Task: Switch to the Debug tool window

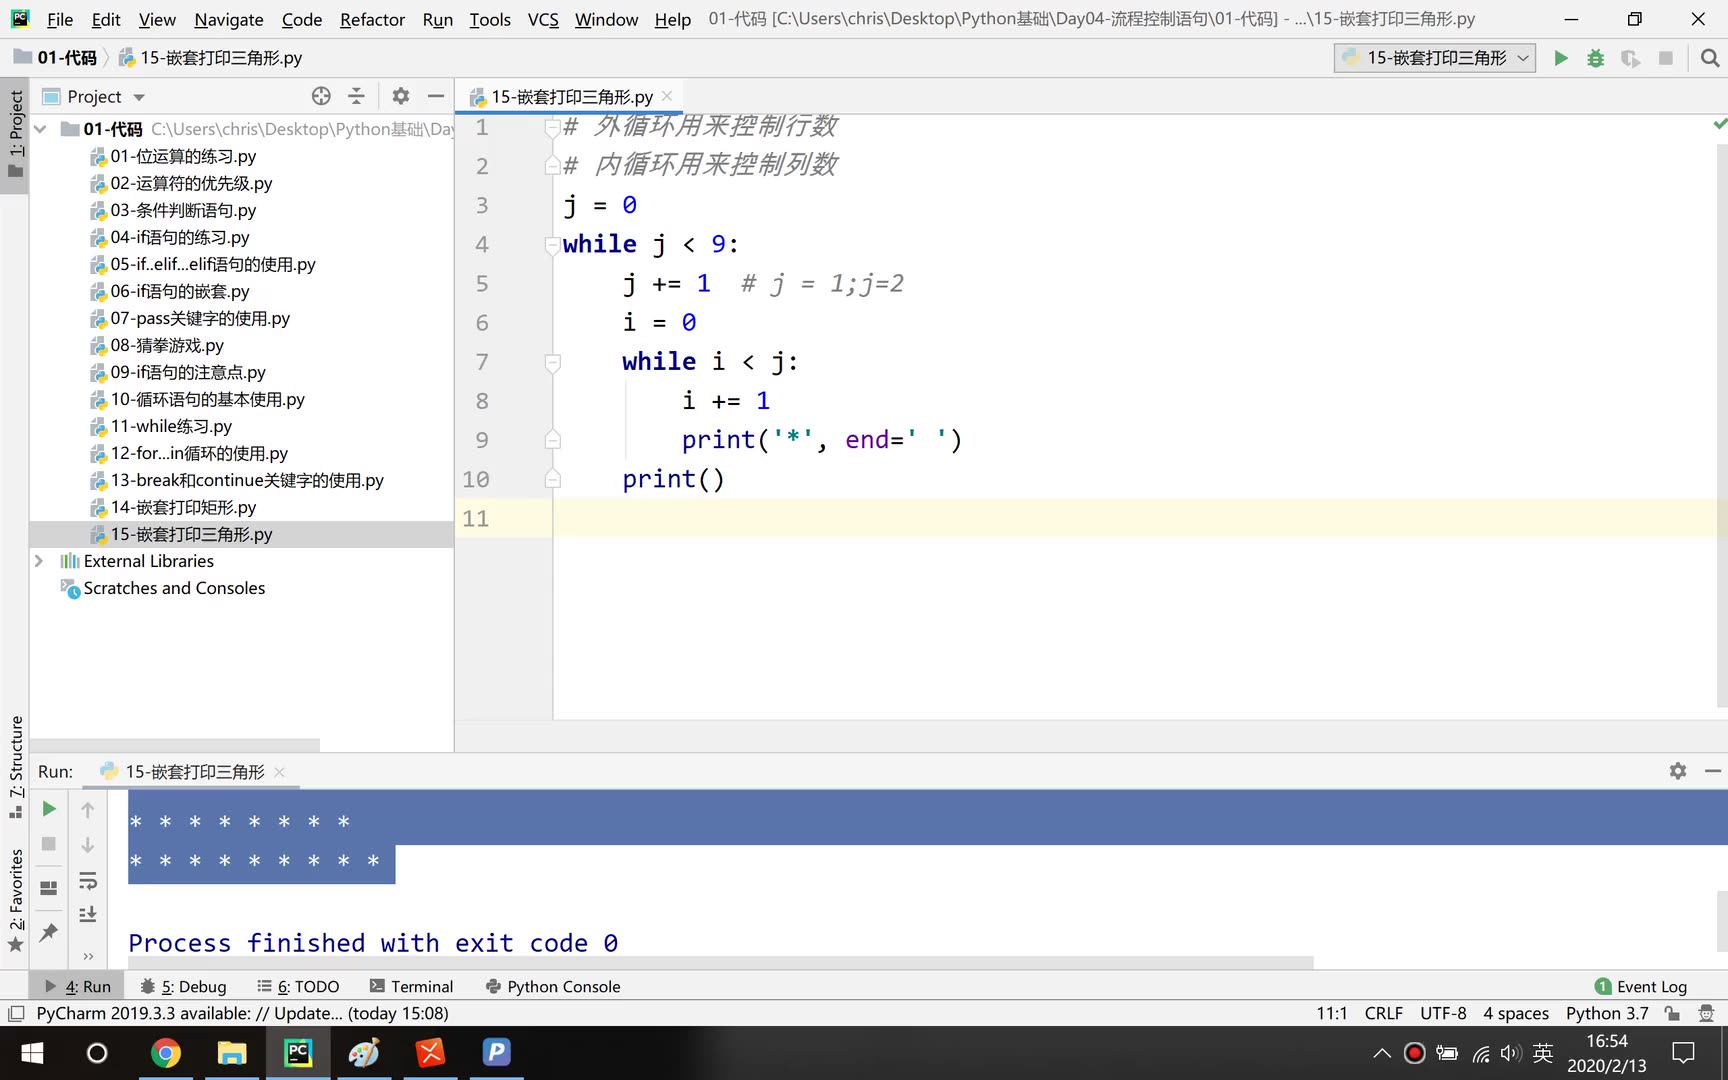Action: click(x=184, y=986)
